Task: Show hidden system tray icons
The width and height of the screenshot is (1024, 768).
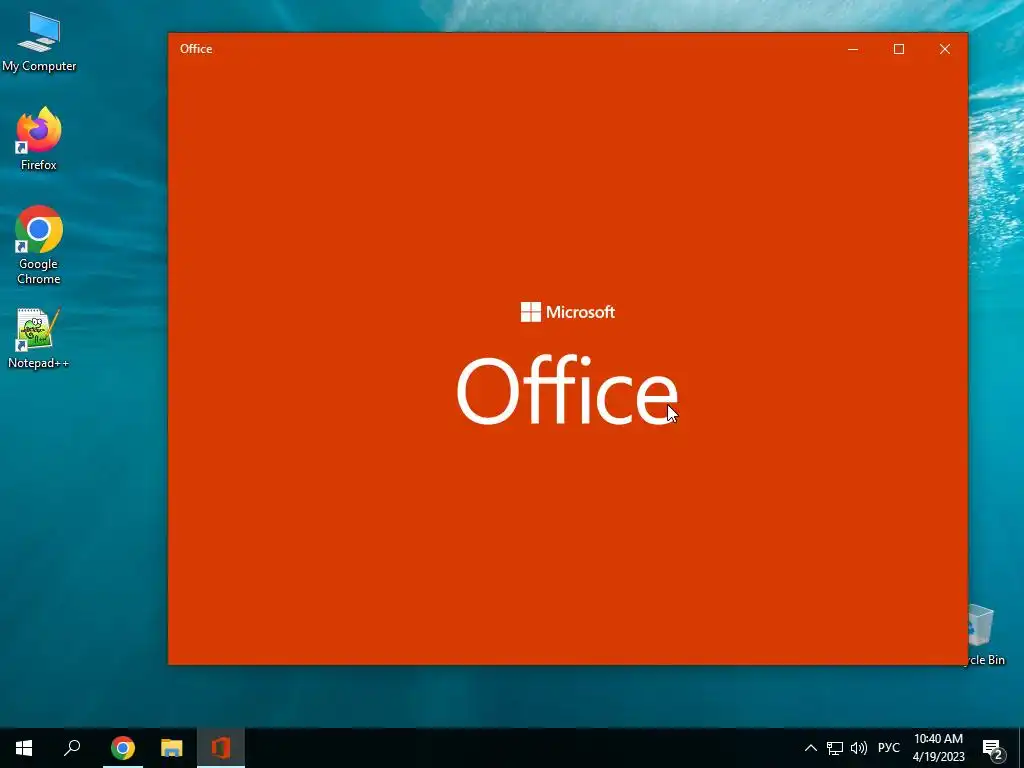Action: click(x=810, y=748)
